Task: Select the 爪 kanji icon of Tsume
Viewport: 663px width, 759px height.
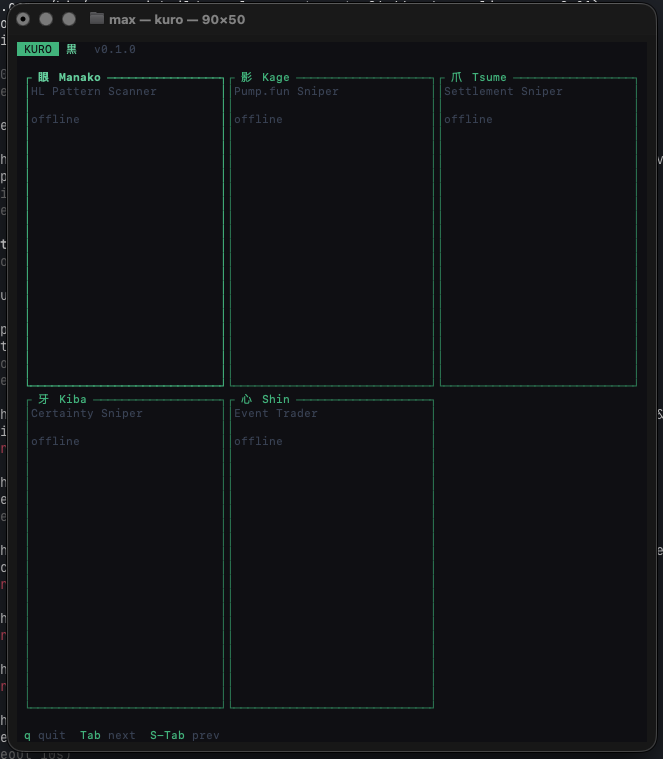Action: (x=456, y=77)
